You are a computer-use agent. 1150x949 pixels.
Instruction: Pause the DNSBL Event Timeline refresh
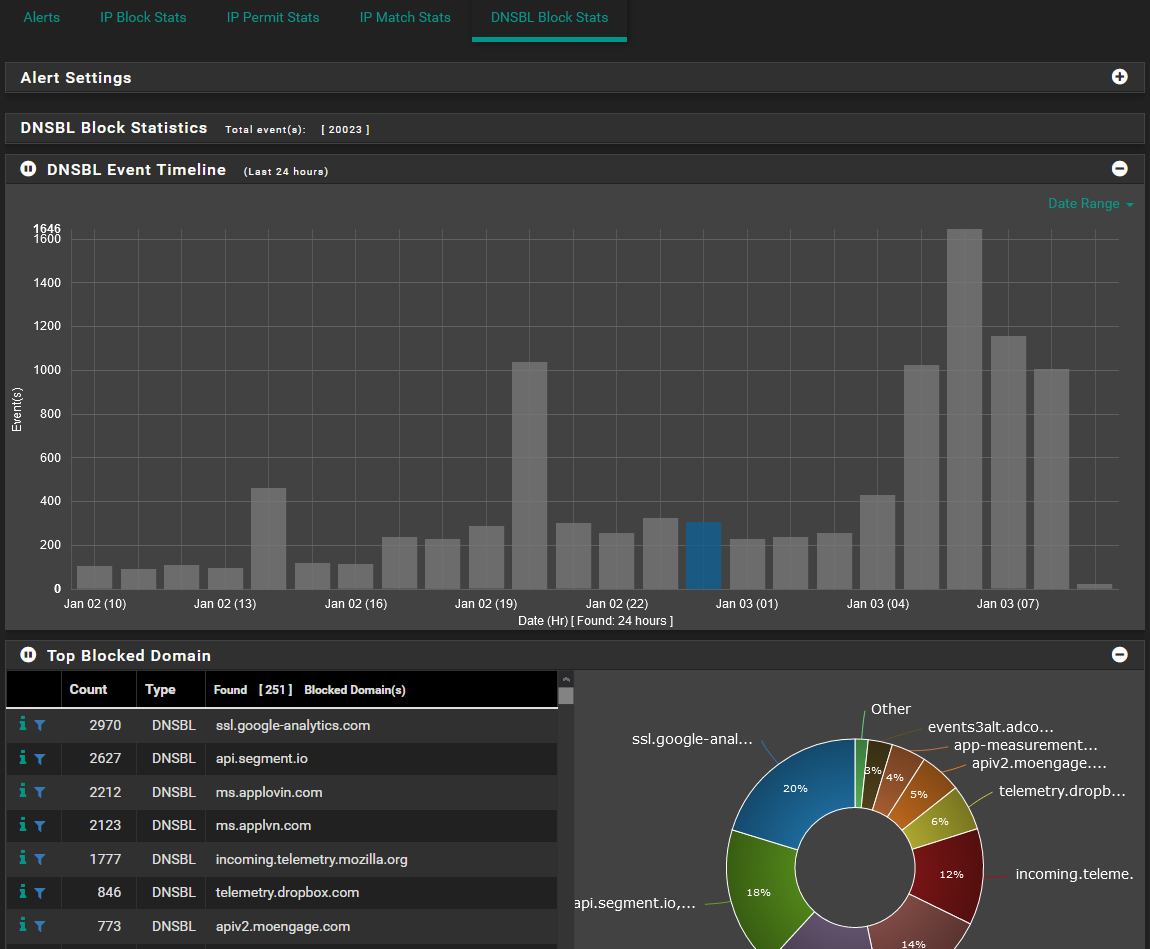(x=28, y=169)
